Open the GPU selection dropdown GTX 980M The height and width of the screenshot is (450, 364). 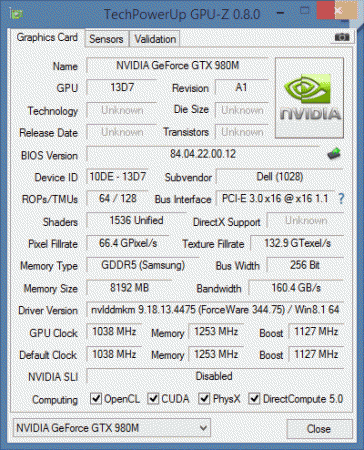[112, 428]
